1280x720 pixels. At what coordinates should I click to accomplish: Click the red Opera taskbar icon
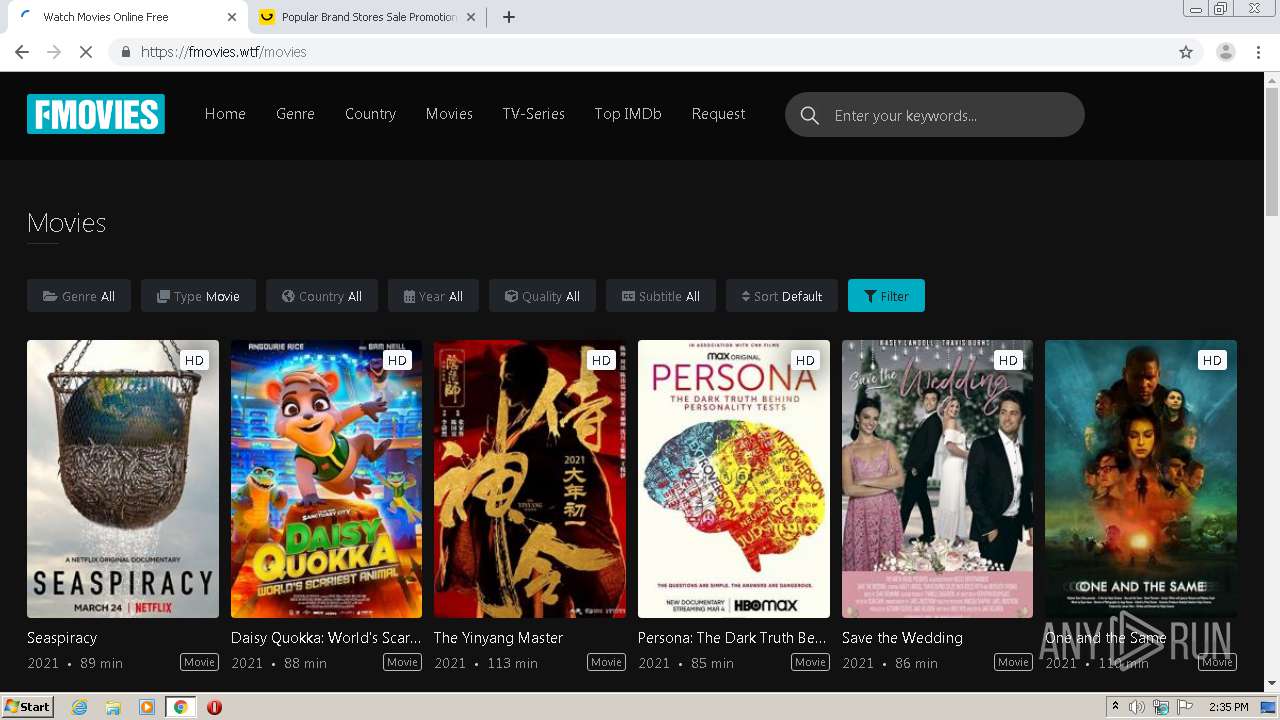point(214,707)
